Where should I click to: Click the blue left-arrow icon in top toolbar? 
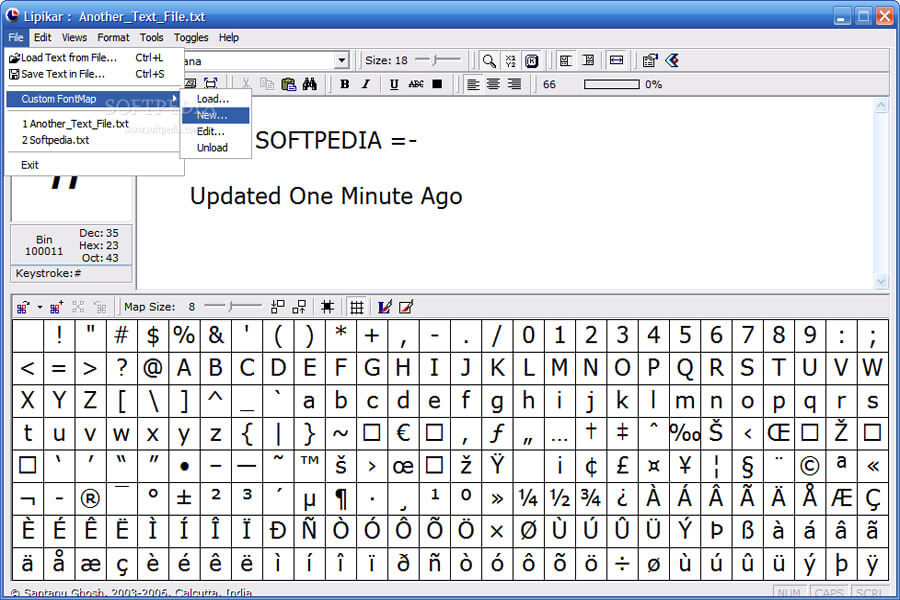672,60
